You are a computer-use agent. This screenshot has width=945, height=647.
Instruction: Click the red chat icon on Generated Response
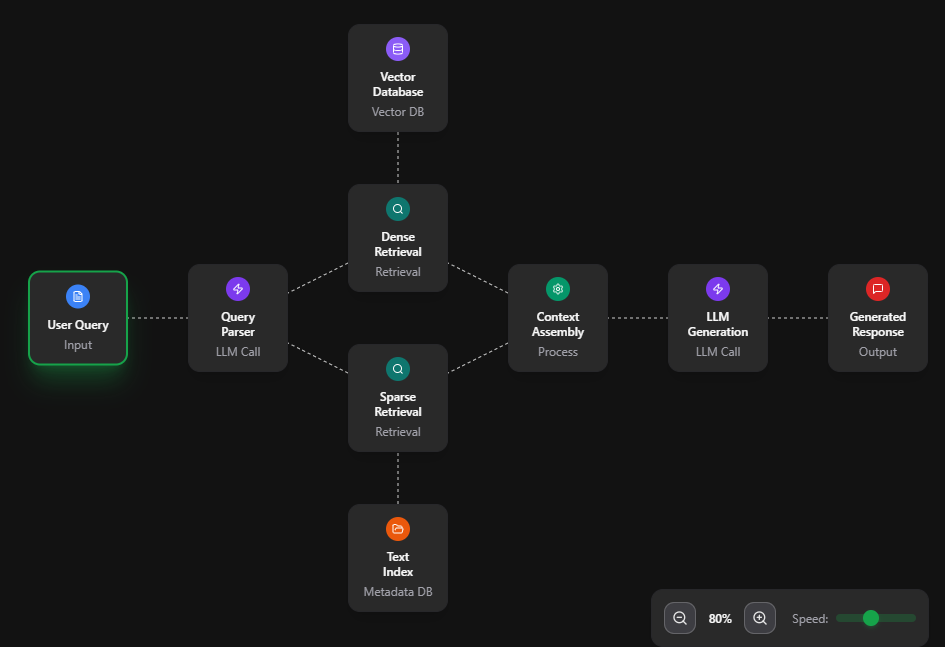click(878, 289)
